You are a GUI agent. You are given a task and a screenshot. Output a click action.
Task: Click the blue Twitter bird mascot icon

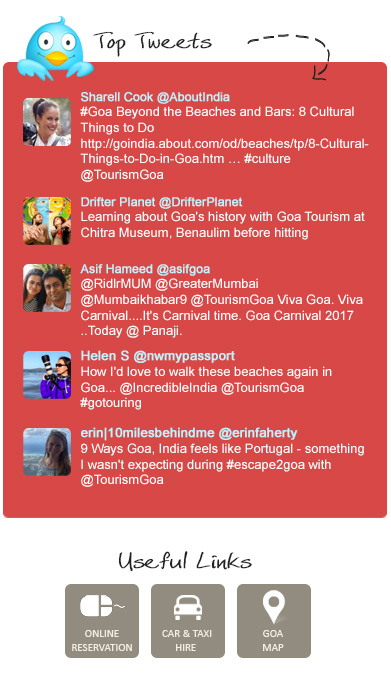pyautogui.click(x=55, y=49)
